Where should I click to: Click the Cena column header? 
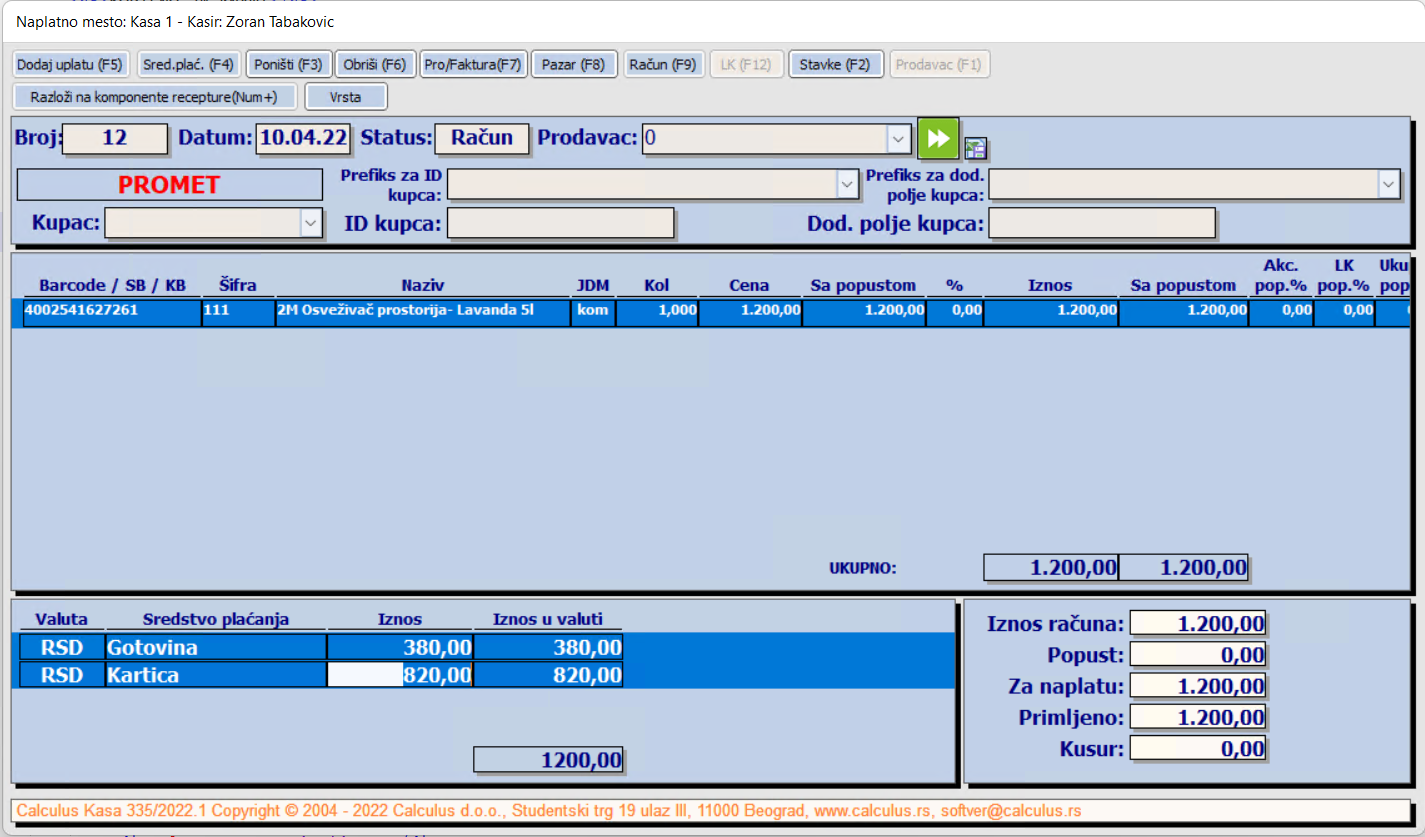point(749,285)
